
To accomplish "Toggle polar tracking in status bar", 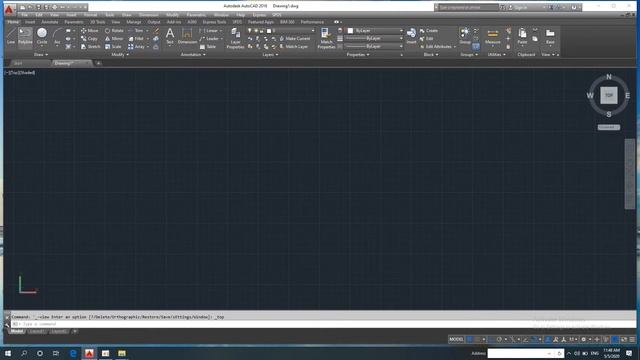I will (499, 339).
